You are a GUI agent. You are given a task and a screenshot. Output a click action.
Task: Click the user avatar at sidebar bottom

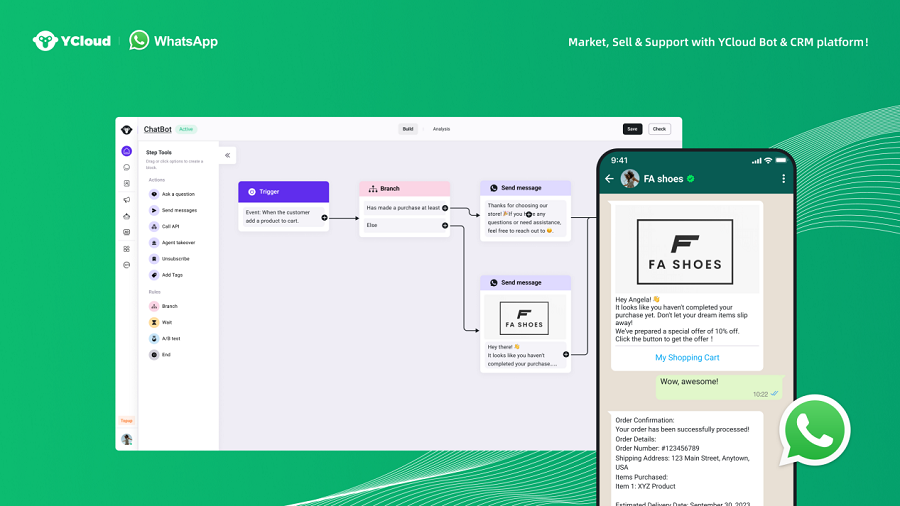click(x=126, y=439)
